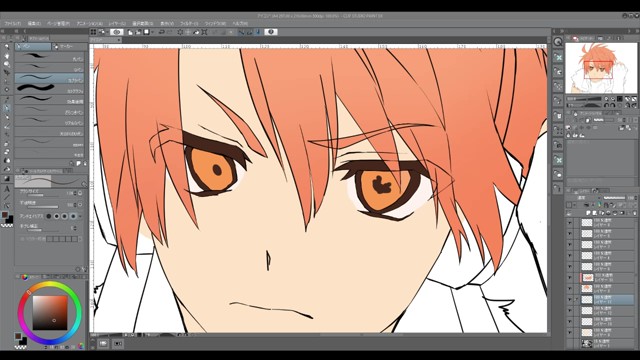Open the ファイル (File) menu
Screen dimensions: 640x360
[13, 24]
